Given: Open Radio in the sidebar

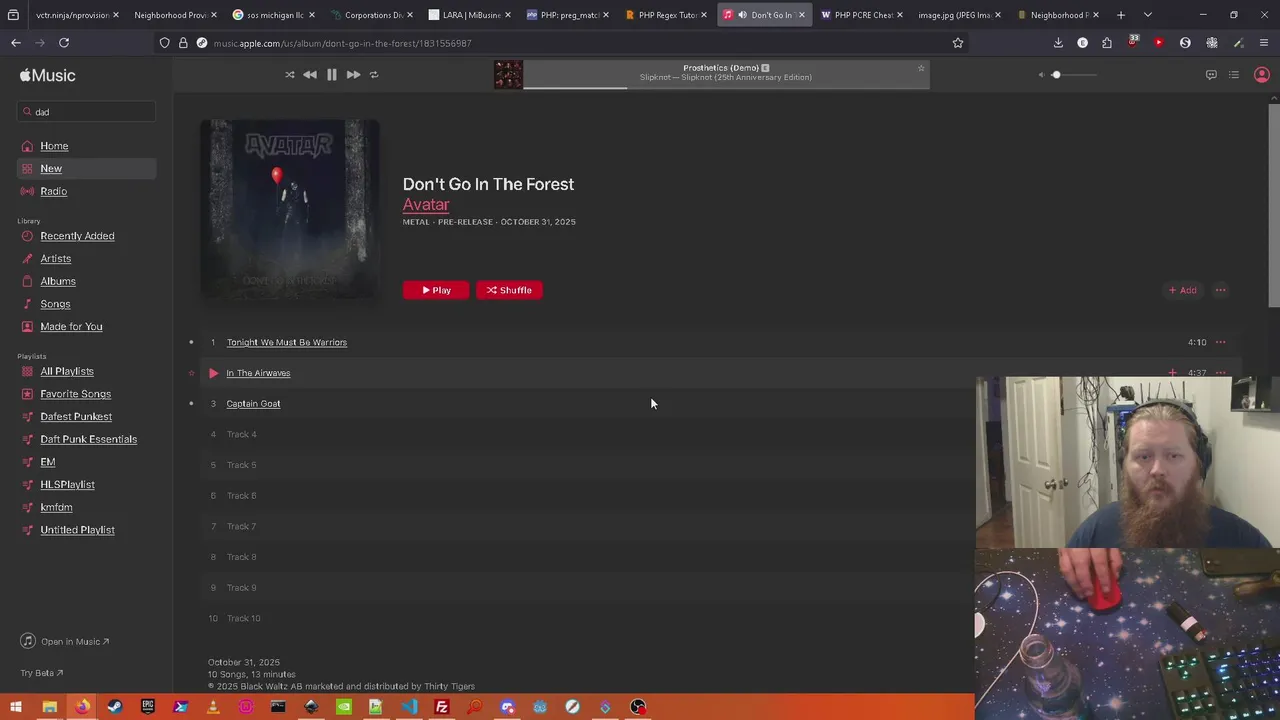Looking at the screenshot, I should click(x=54, y=191).
